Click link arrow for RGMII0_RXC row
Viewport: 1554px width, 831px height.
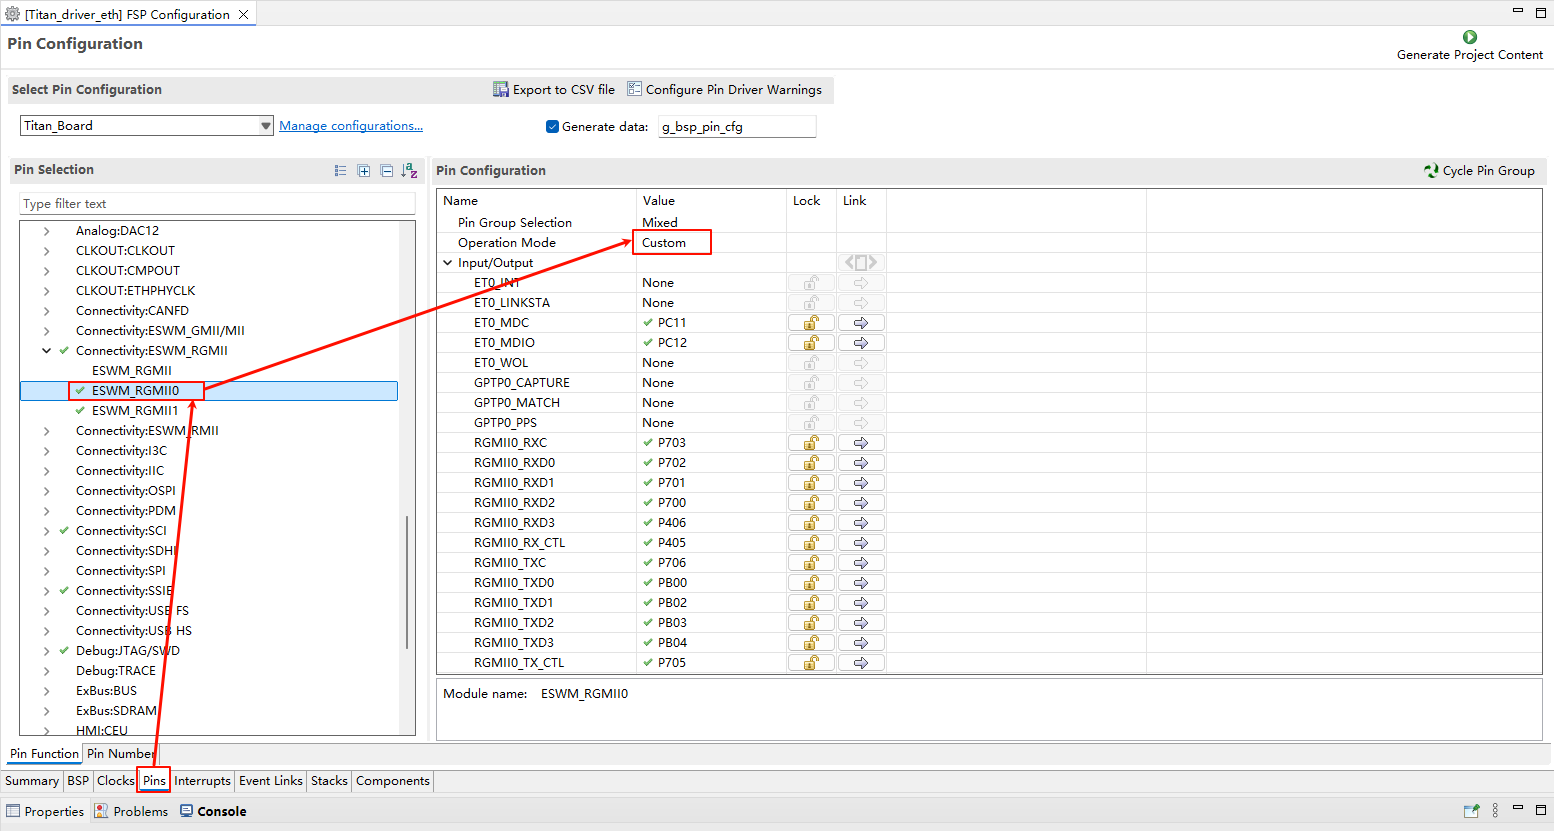coord(860,443)
